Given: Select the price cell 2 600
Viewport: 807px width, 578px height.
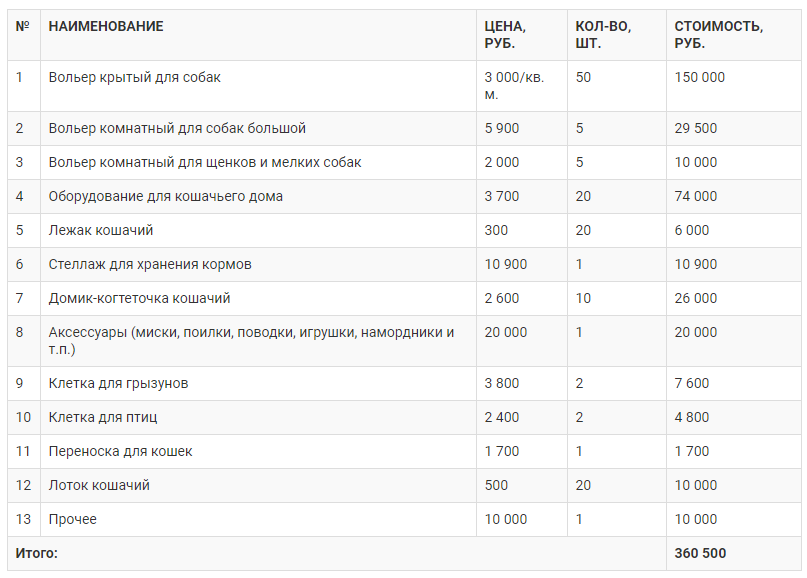Looking at the screenshot, I should point(522,298).
